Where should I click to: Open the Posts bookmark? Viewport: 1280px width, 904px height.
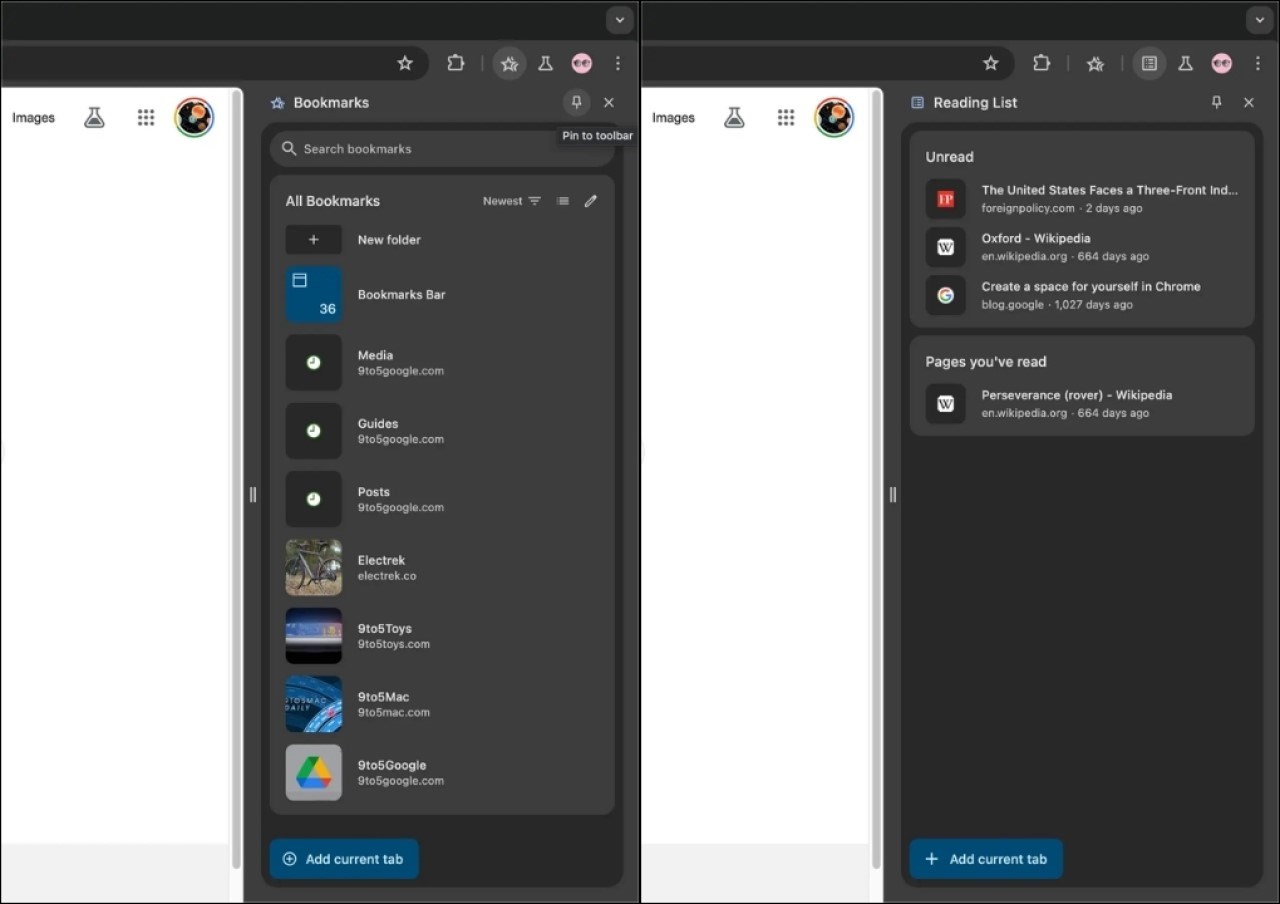441,499
